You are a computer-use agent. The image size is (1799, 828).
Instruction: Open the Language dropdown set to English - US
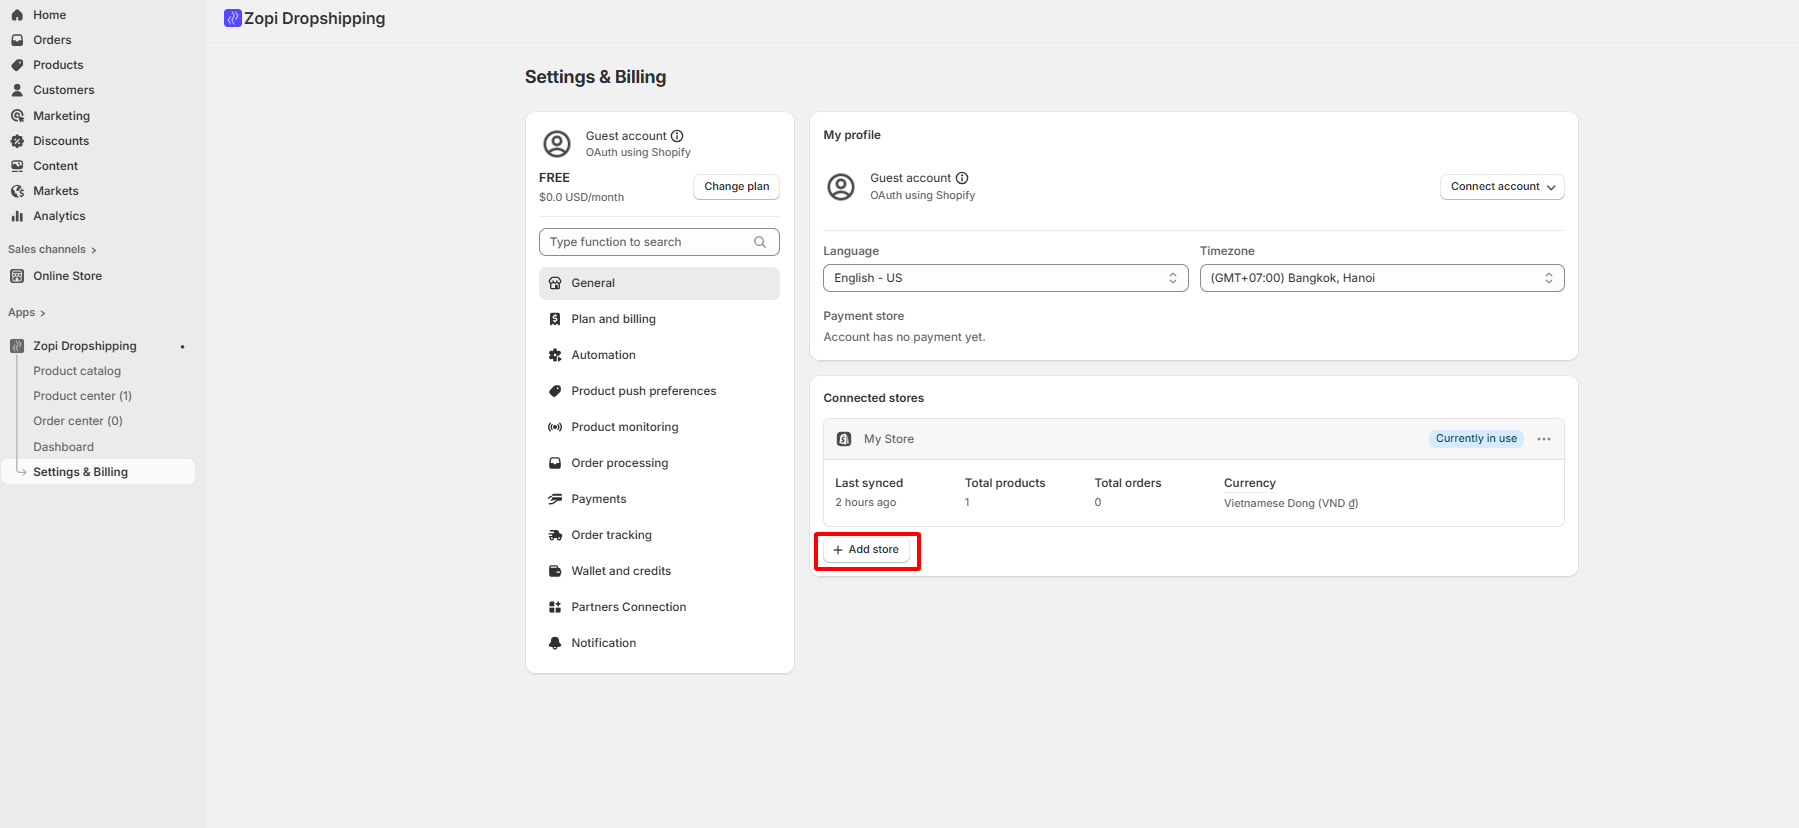pyautogui.click(x=1005, y=278)
